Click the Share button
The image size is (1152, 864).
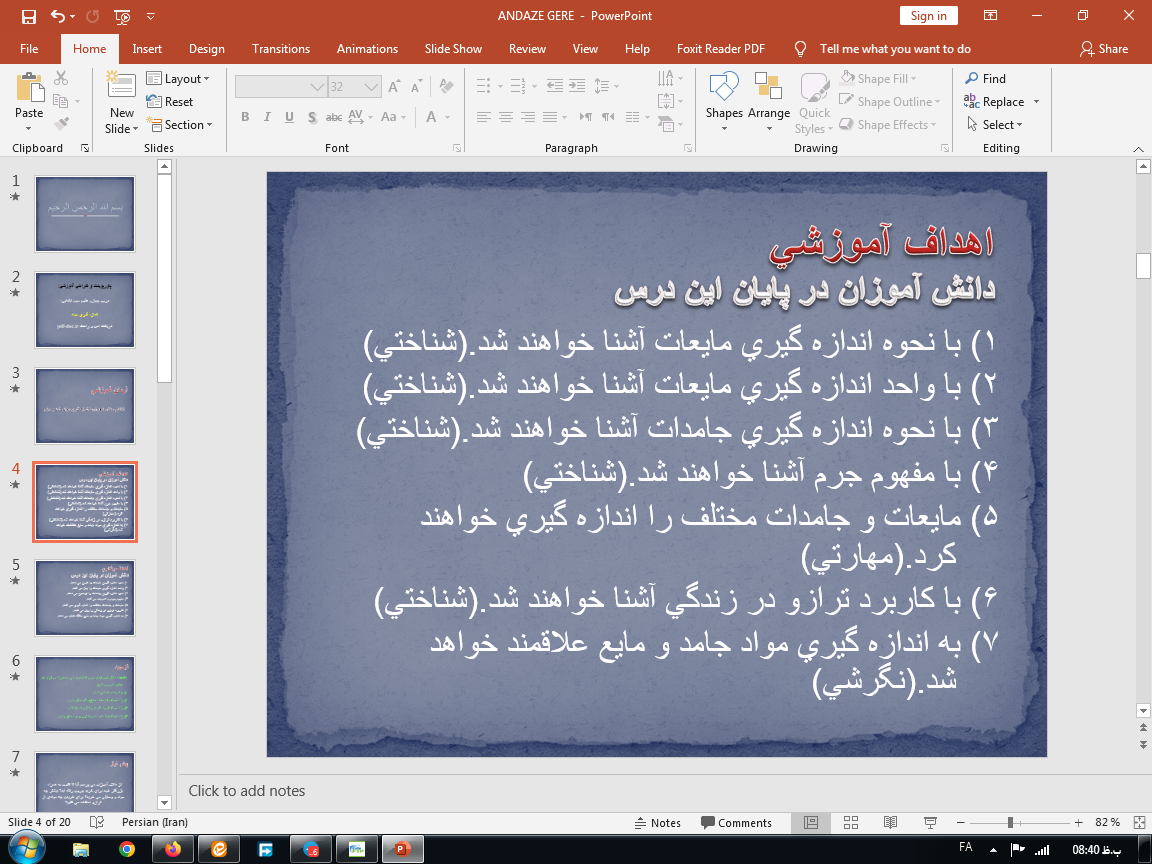click(x=1104, y=49)
